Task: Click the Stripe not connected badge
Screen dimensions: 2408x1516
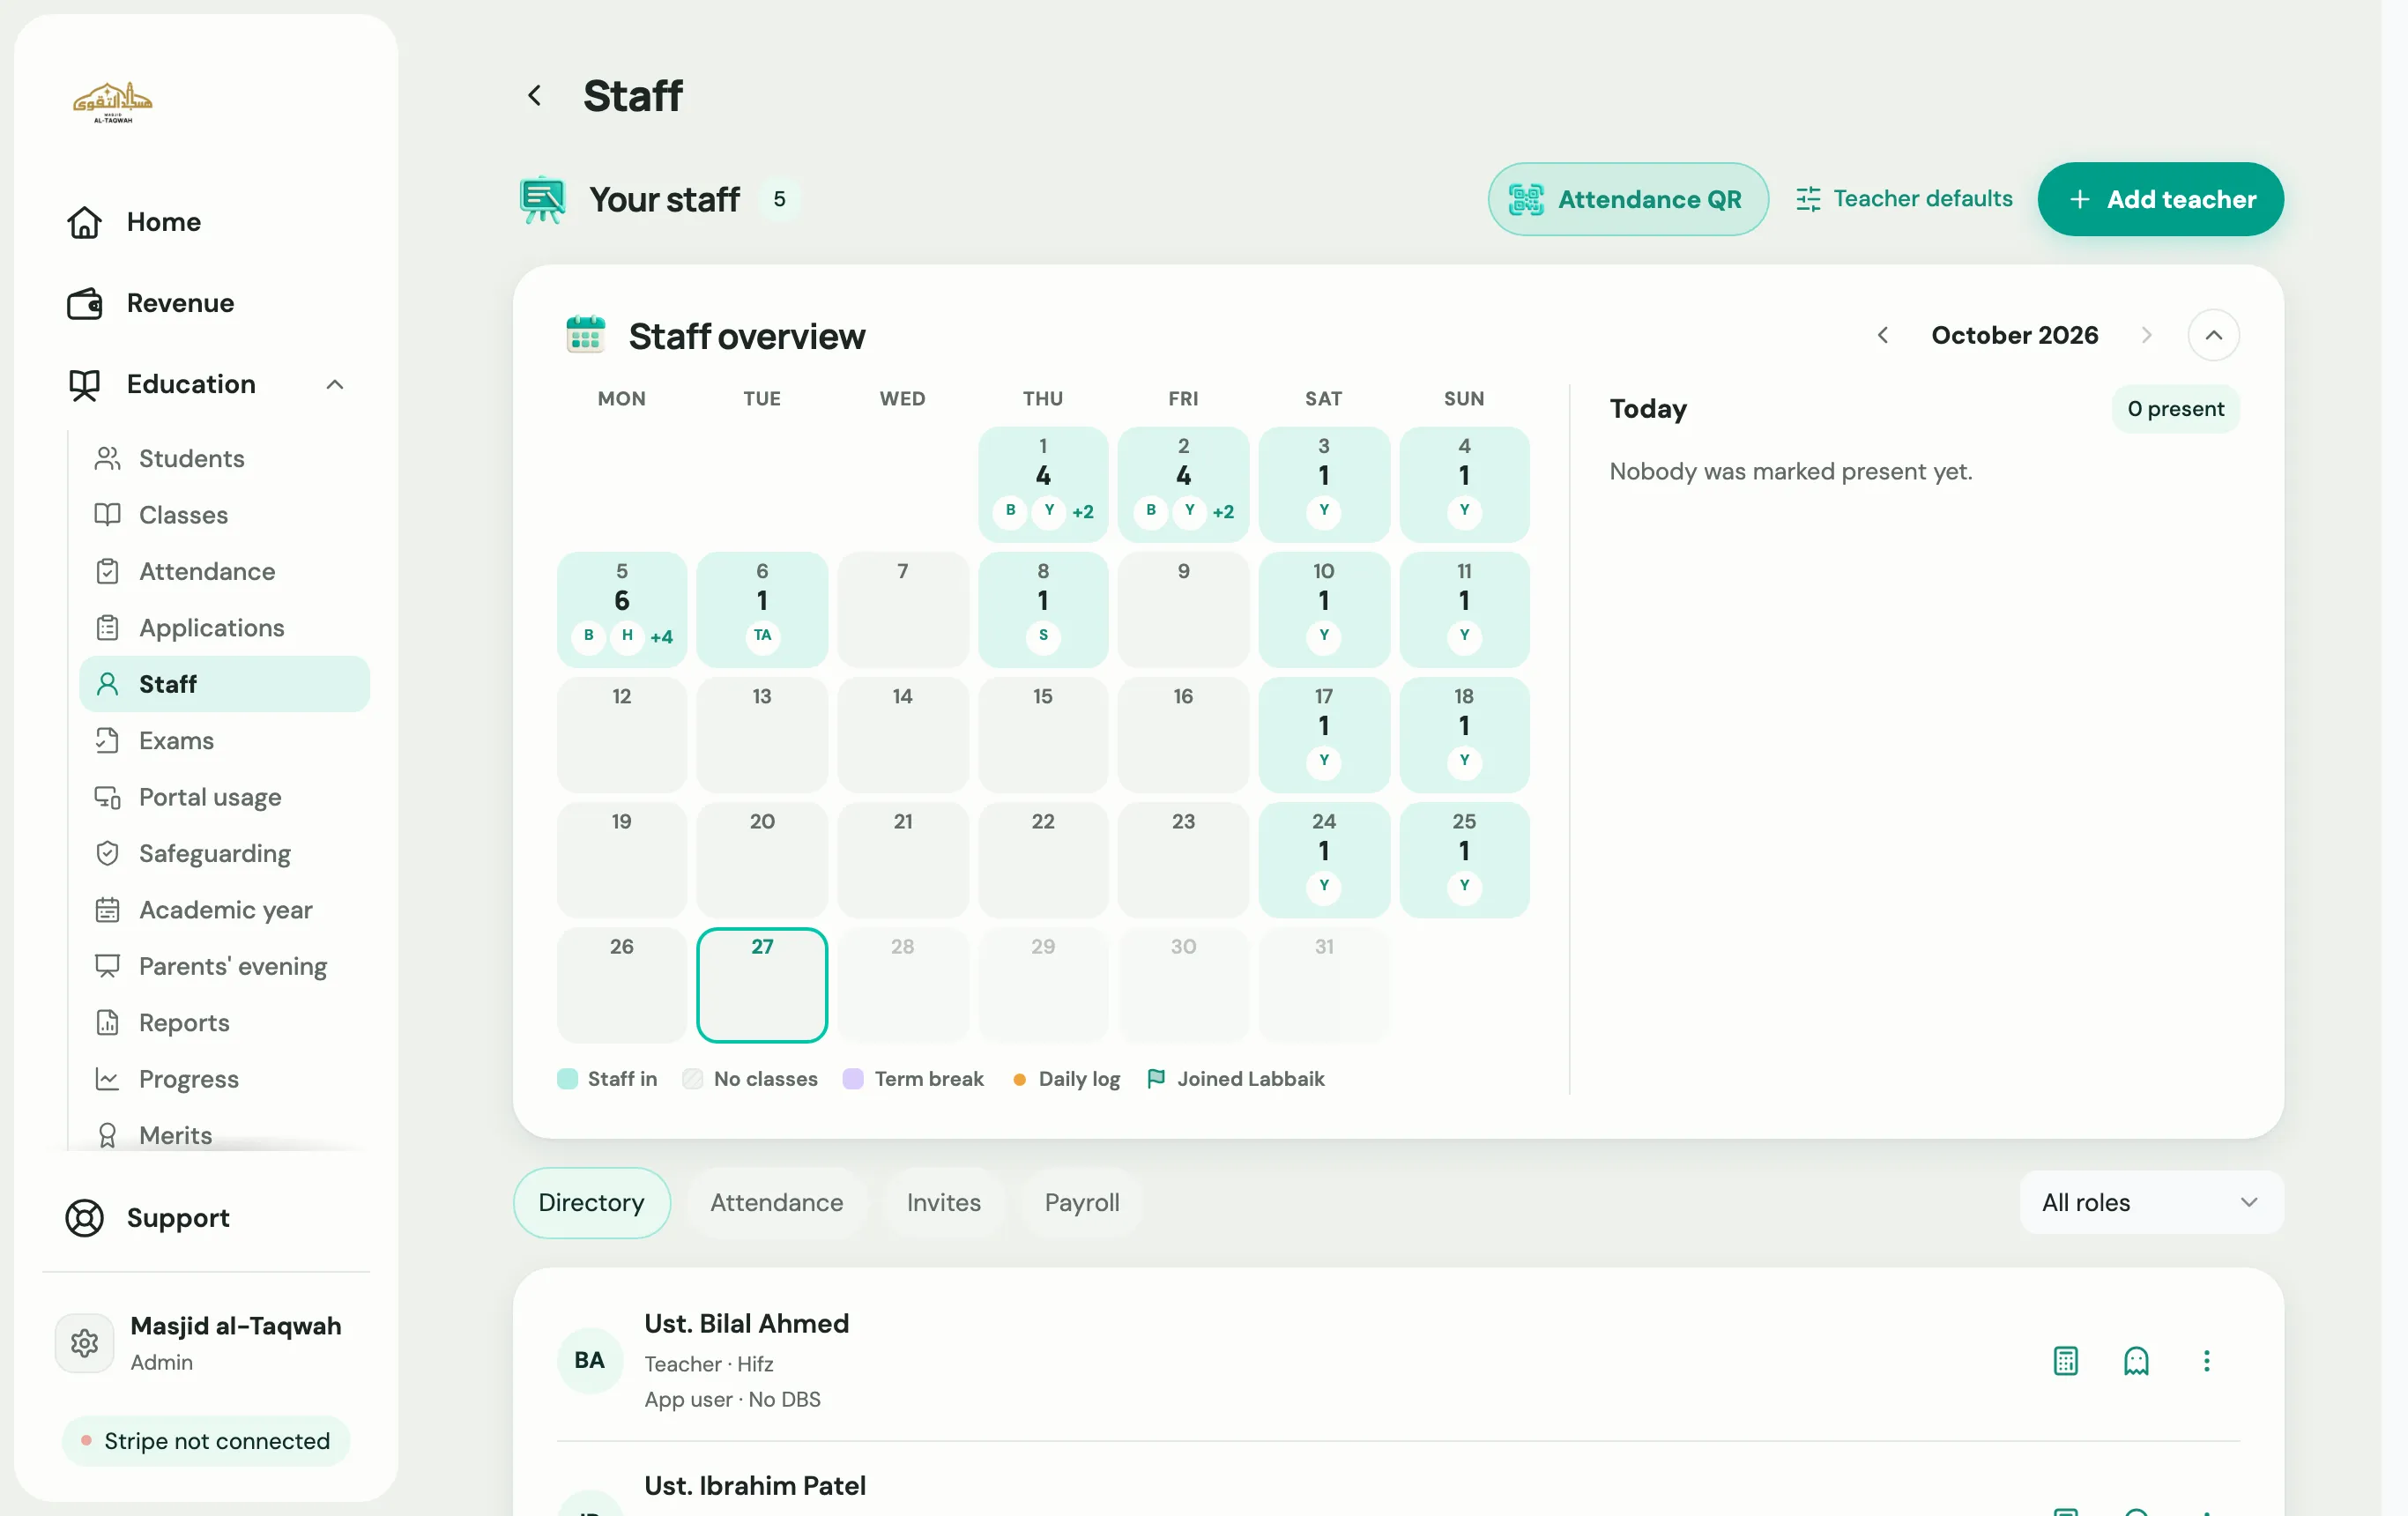Action: pos(206,1441)
